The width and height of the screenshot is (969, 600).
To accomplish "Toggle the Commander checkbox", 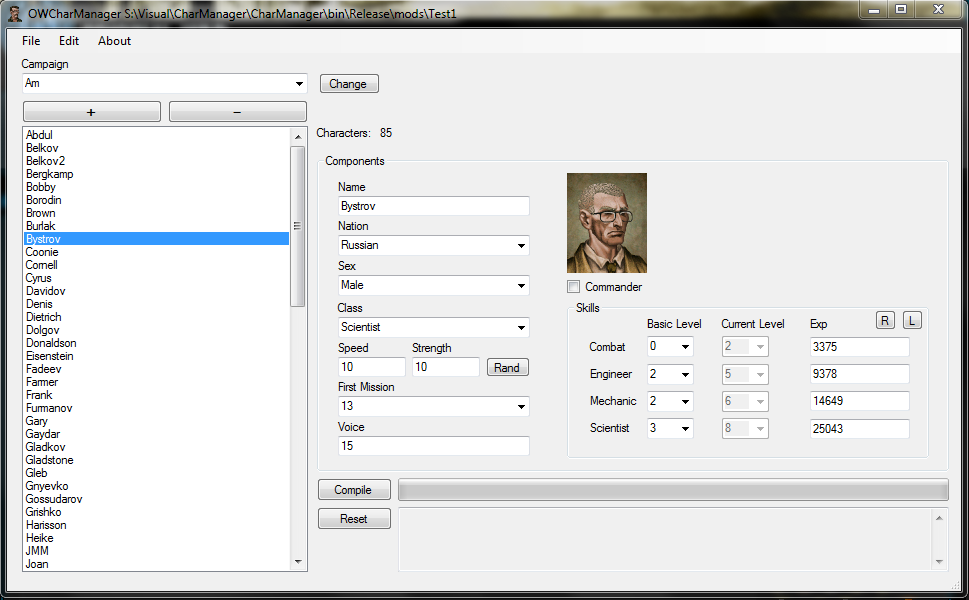I will tap(573, 287).
